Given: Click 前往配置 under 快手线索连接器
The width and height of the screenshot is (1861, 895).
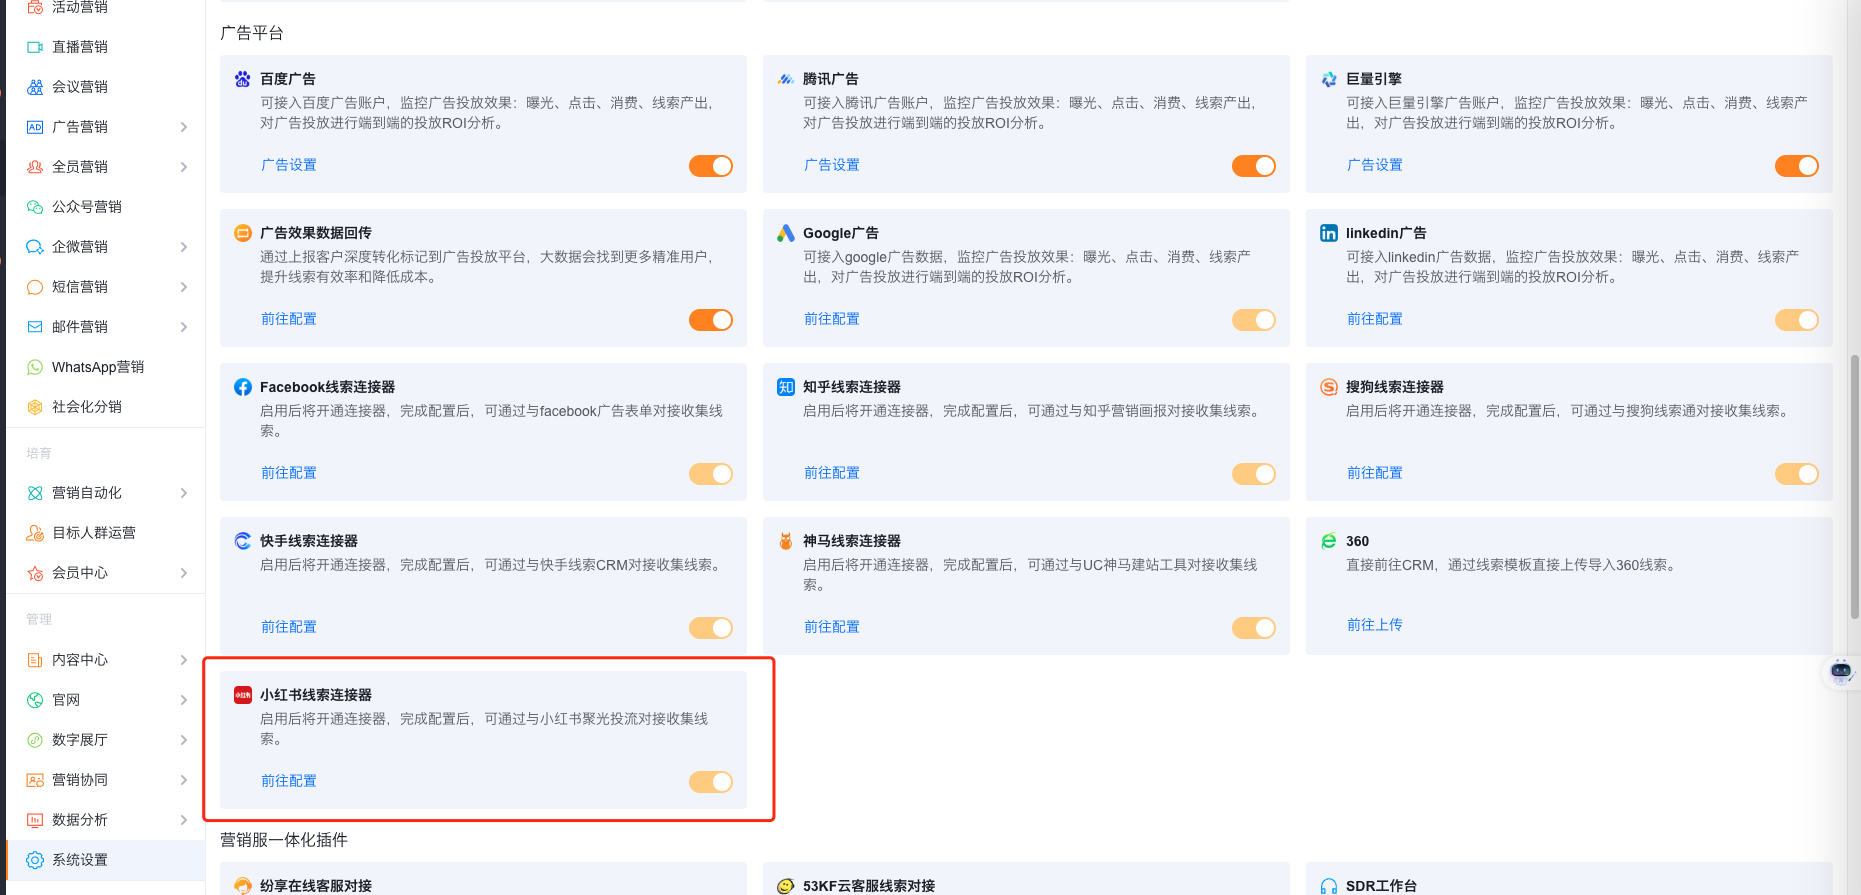Looking at the screenshot, I should [x=289, y=627].
